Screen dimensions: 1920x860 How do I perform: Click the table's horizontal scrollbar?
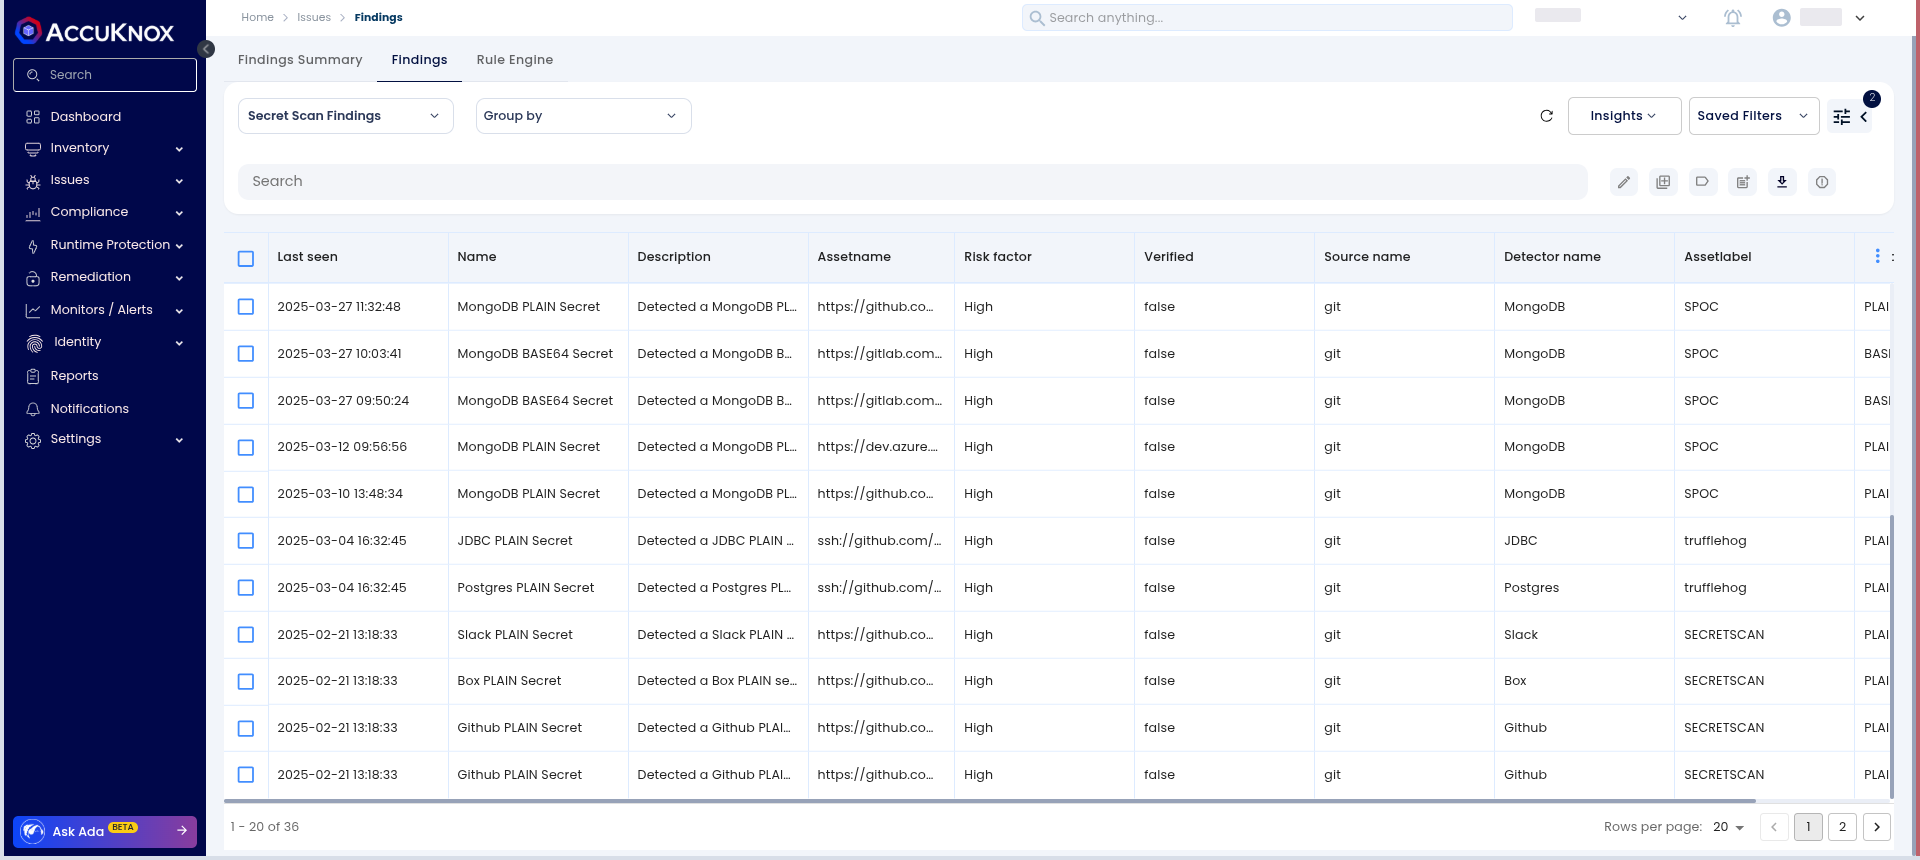[x=990, y=801]
